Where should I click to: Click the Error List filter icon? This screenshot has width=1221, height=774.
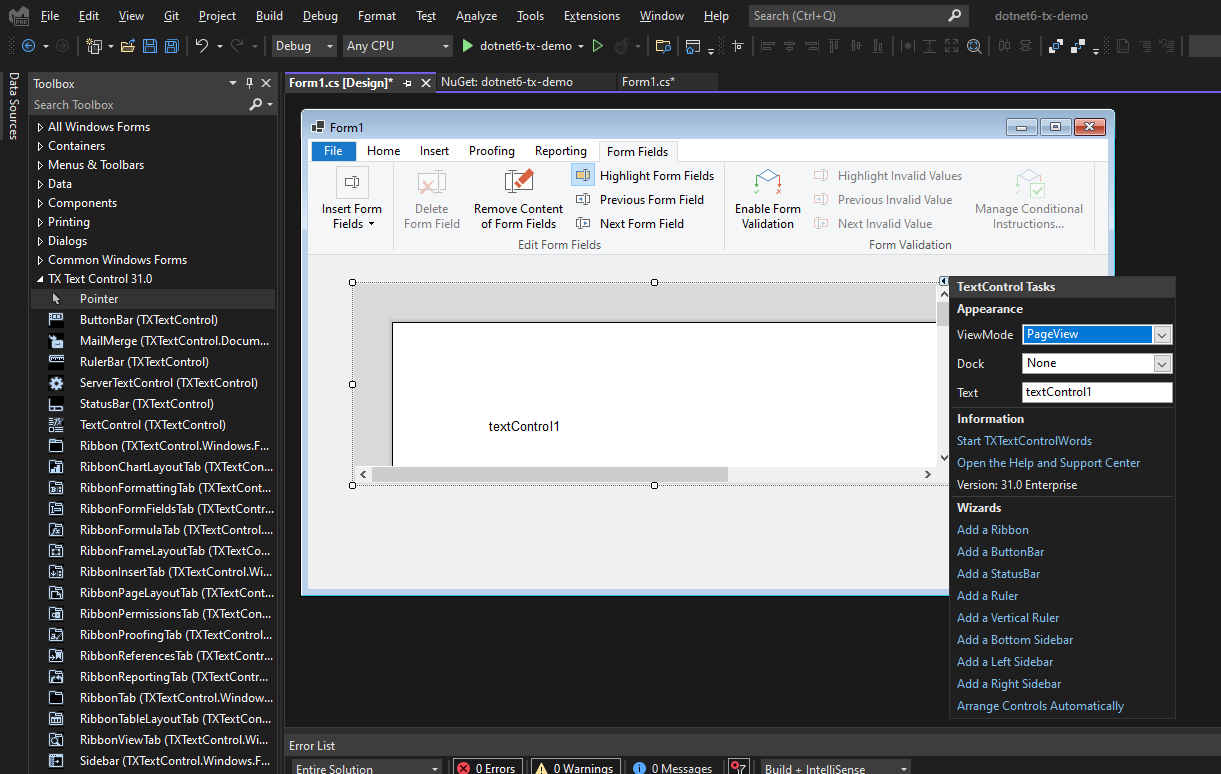[738, 768]
